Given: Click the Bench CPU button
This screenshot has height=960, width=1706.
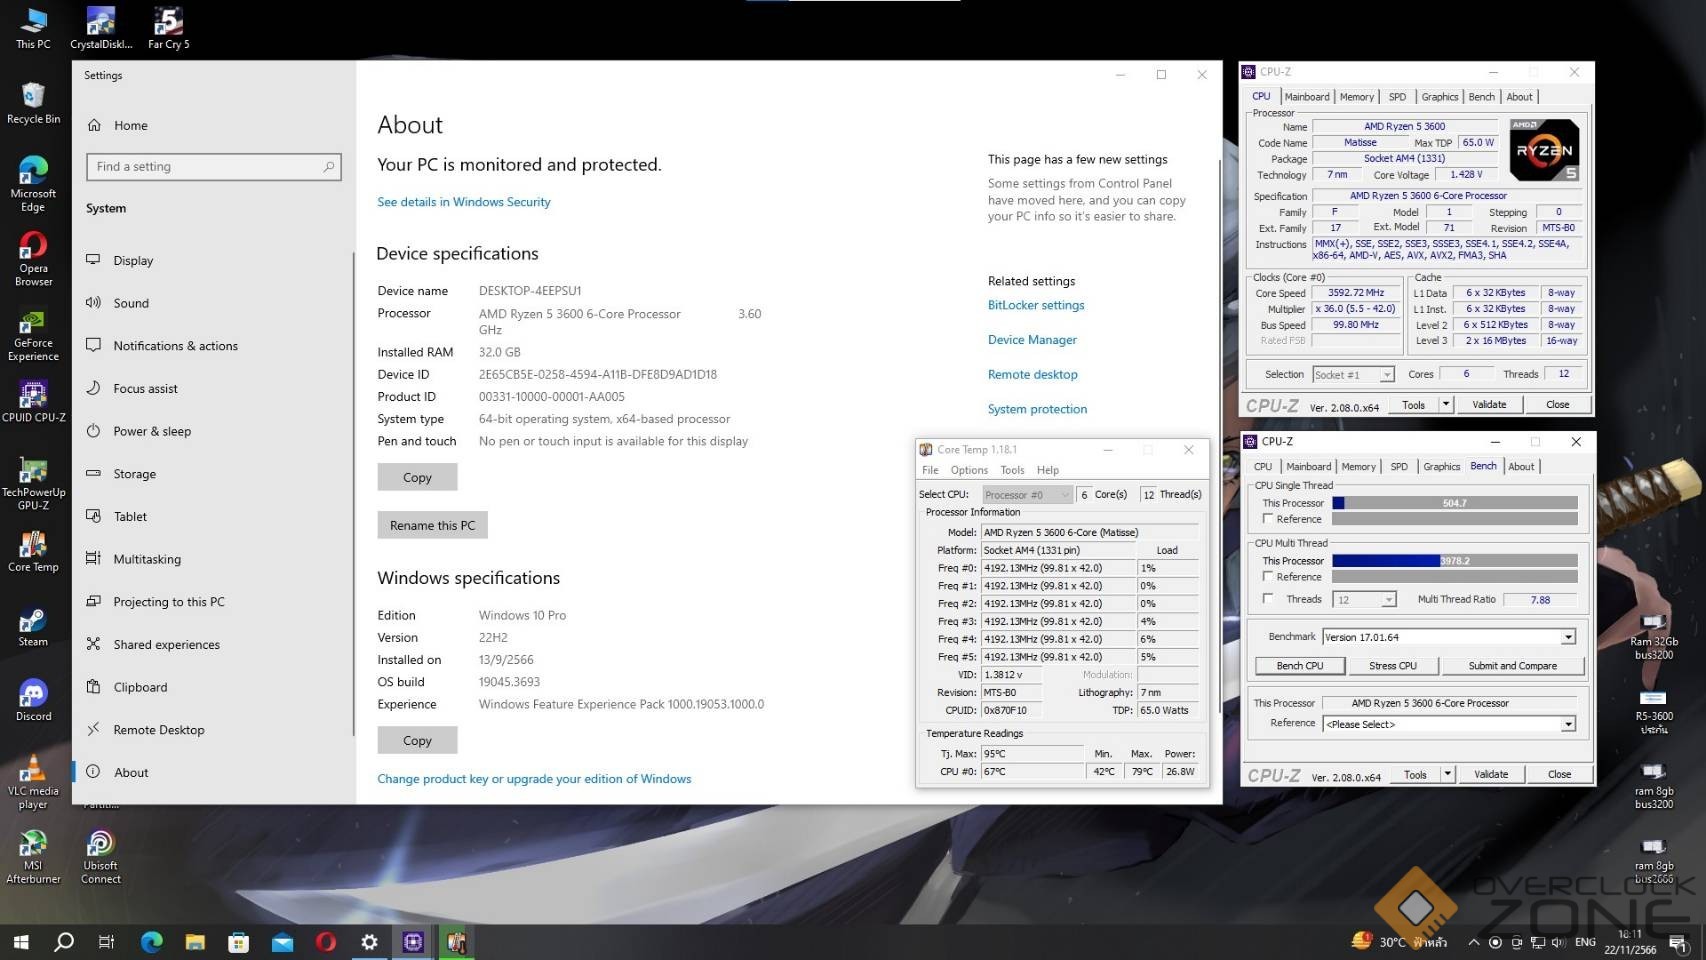Looking at the screenshot, I should [x=1300, y=666].
